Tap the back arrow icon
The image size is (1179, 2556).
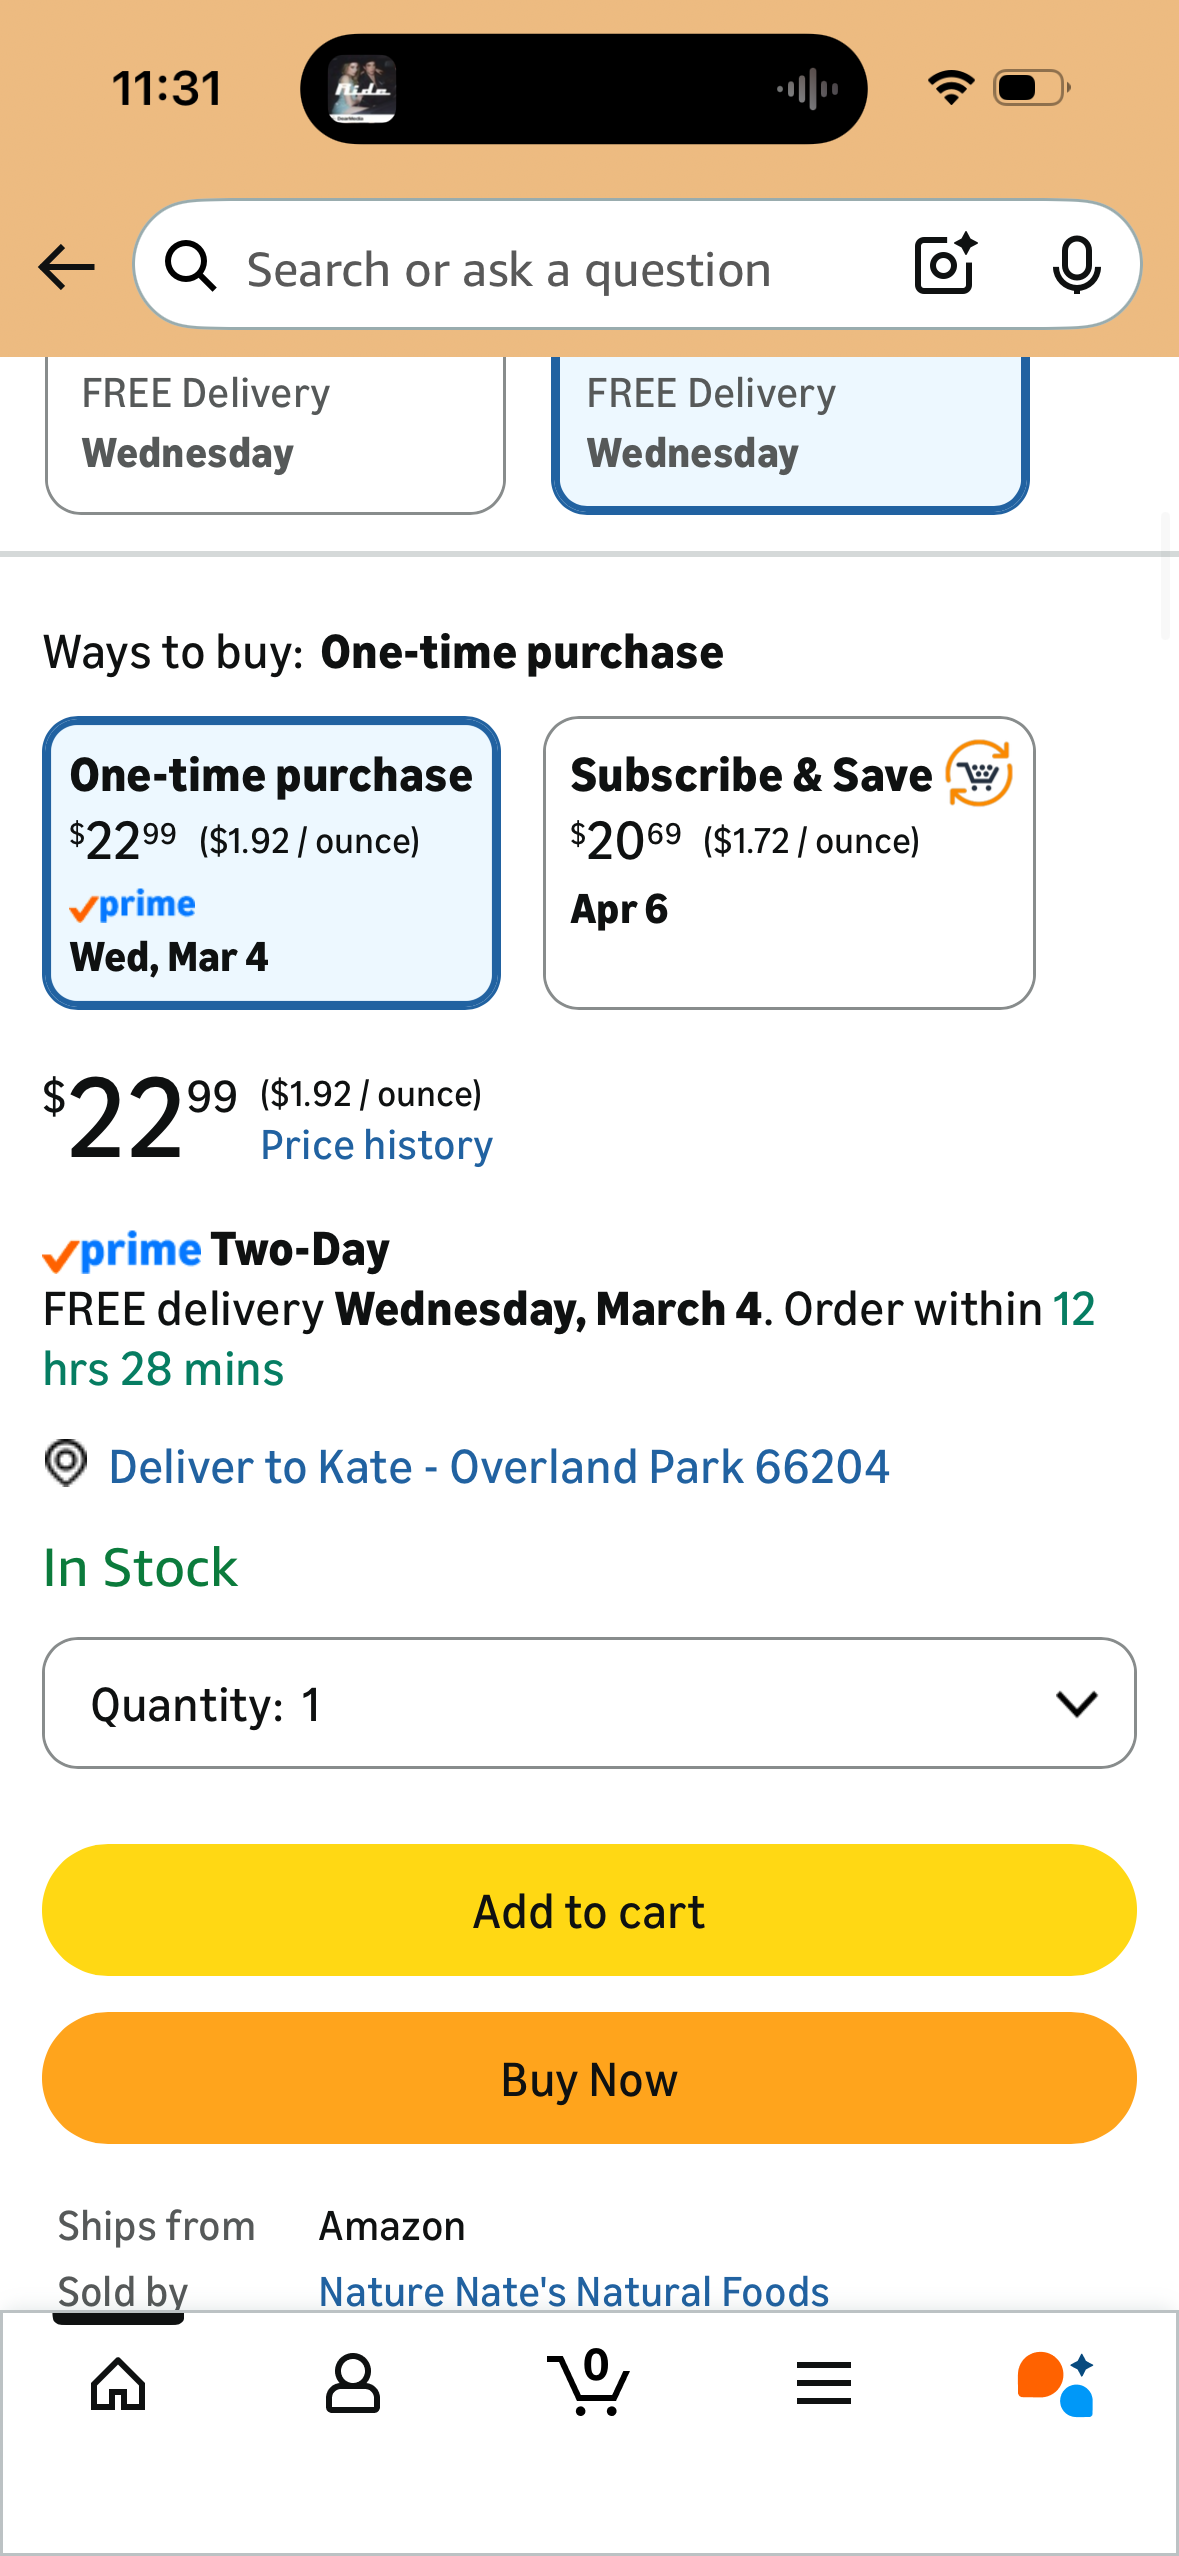66,267
